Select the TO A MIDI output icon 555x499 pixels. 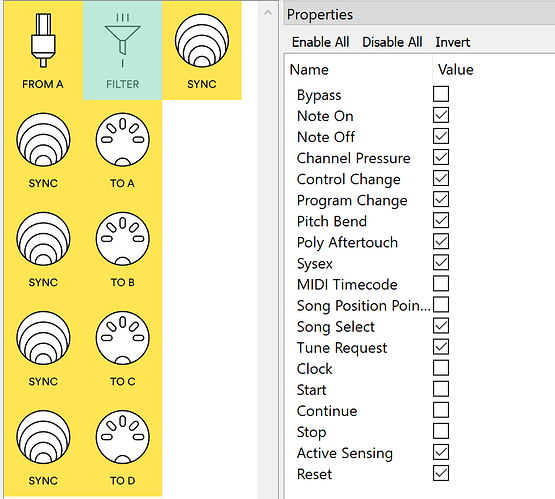[122, 140]
